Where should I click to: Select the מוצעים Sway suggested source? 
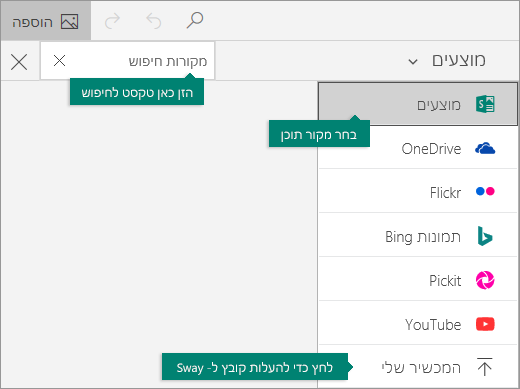tap(418, 104)
